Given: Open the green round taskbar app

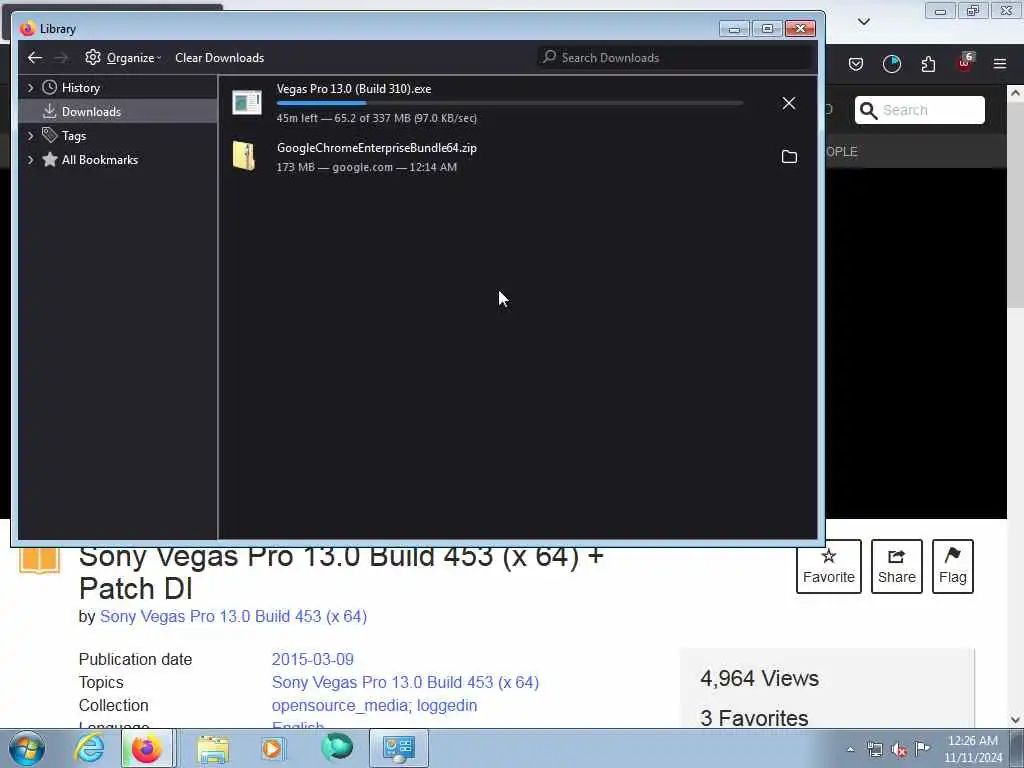Looking at the screenshot, I should (337, 748).
